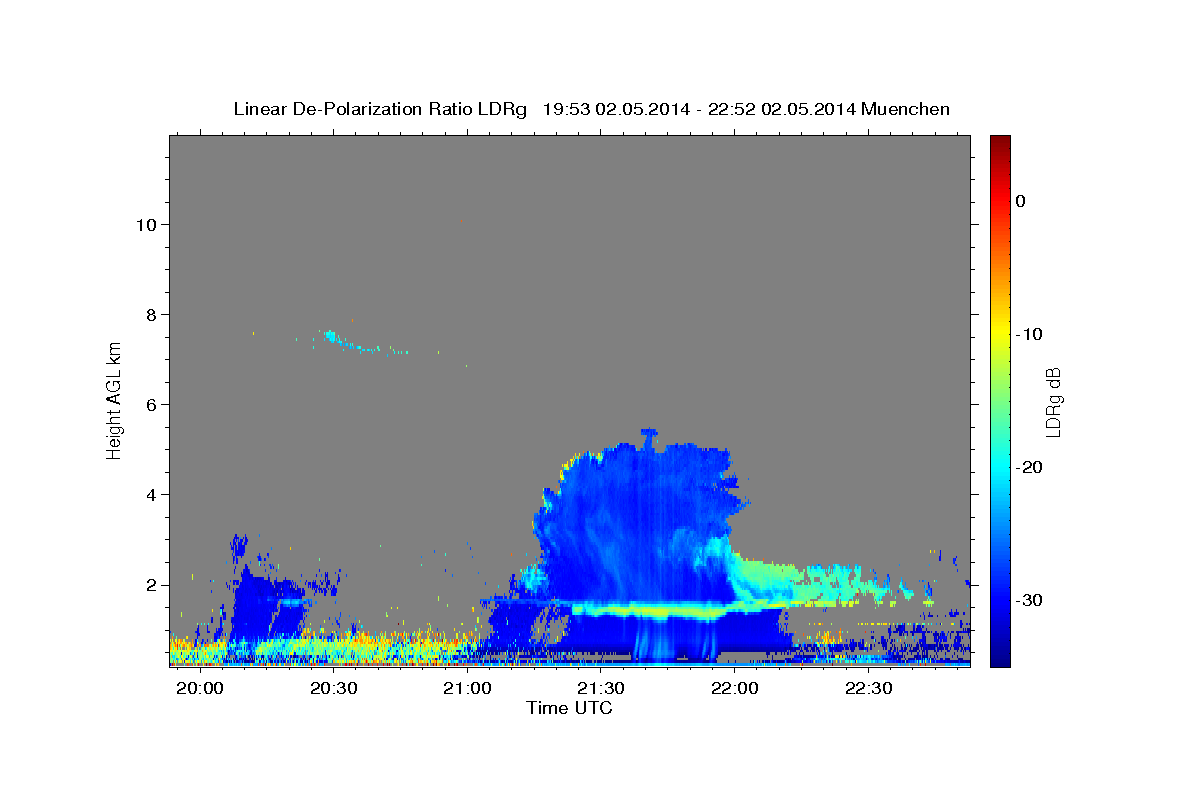Click the colorbar value '-30'
Image resolution: width=1200 pixels, height=800 pixels.
coord(1031,600)
